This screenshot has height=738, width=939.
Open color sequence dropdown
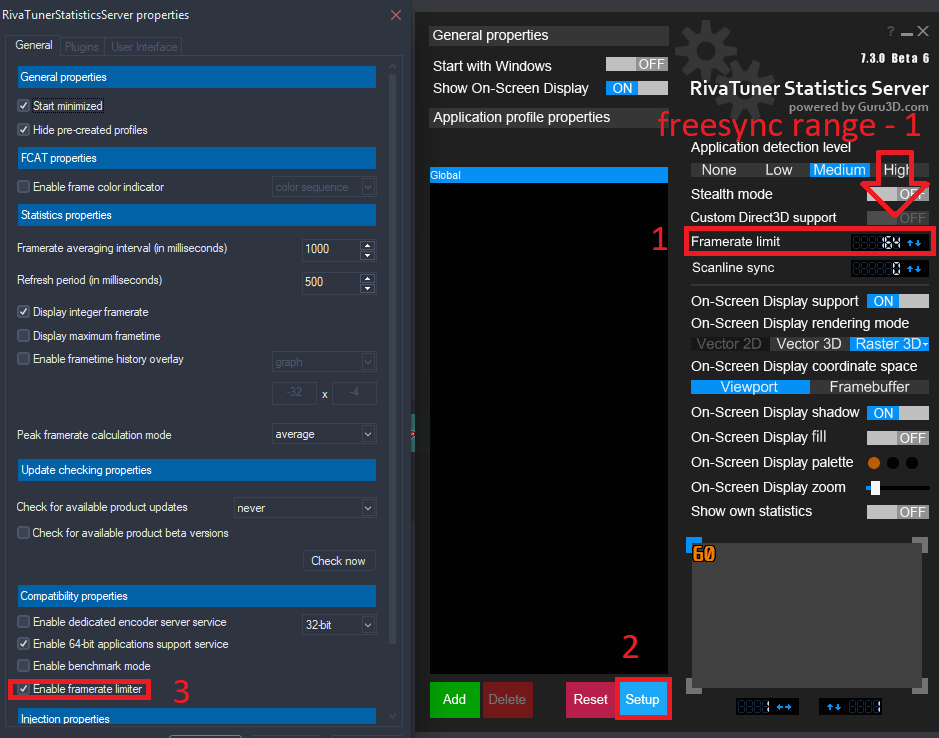tap(324, 187)
